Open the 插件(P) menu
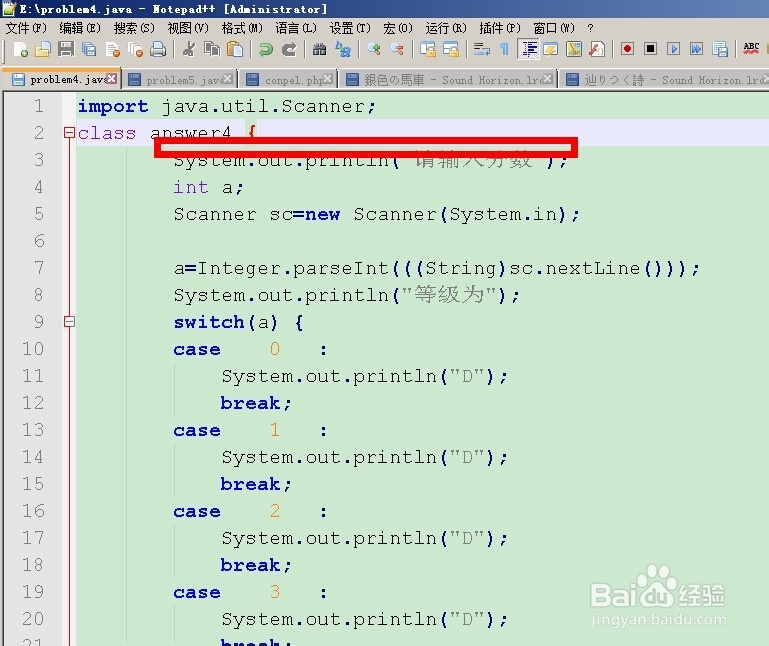 tap(500, 28)
